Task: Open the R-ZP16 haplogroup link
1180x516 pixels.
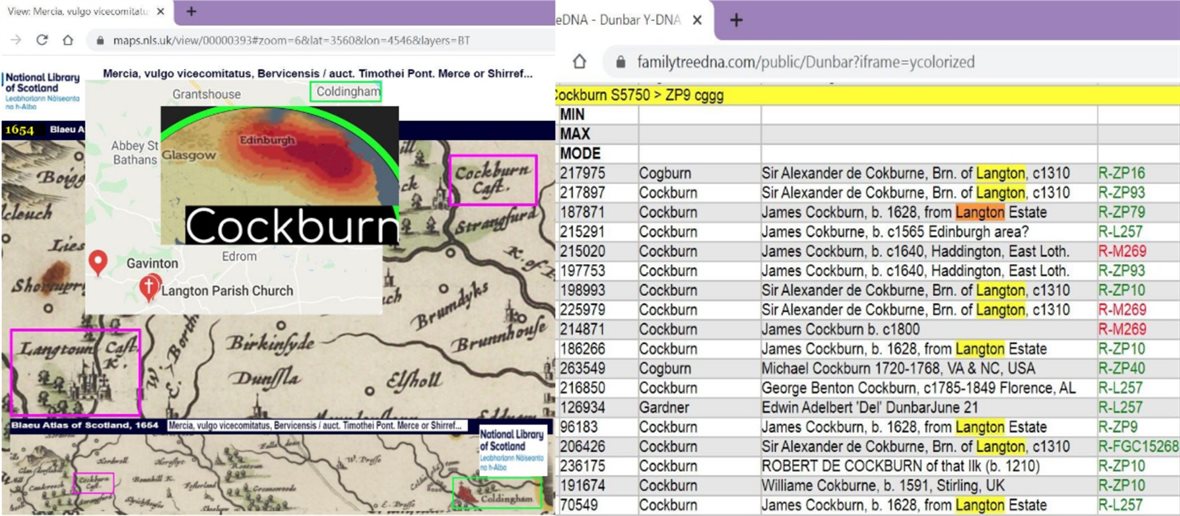Action: 1122,173
